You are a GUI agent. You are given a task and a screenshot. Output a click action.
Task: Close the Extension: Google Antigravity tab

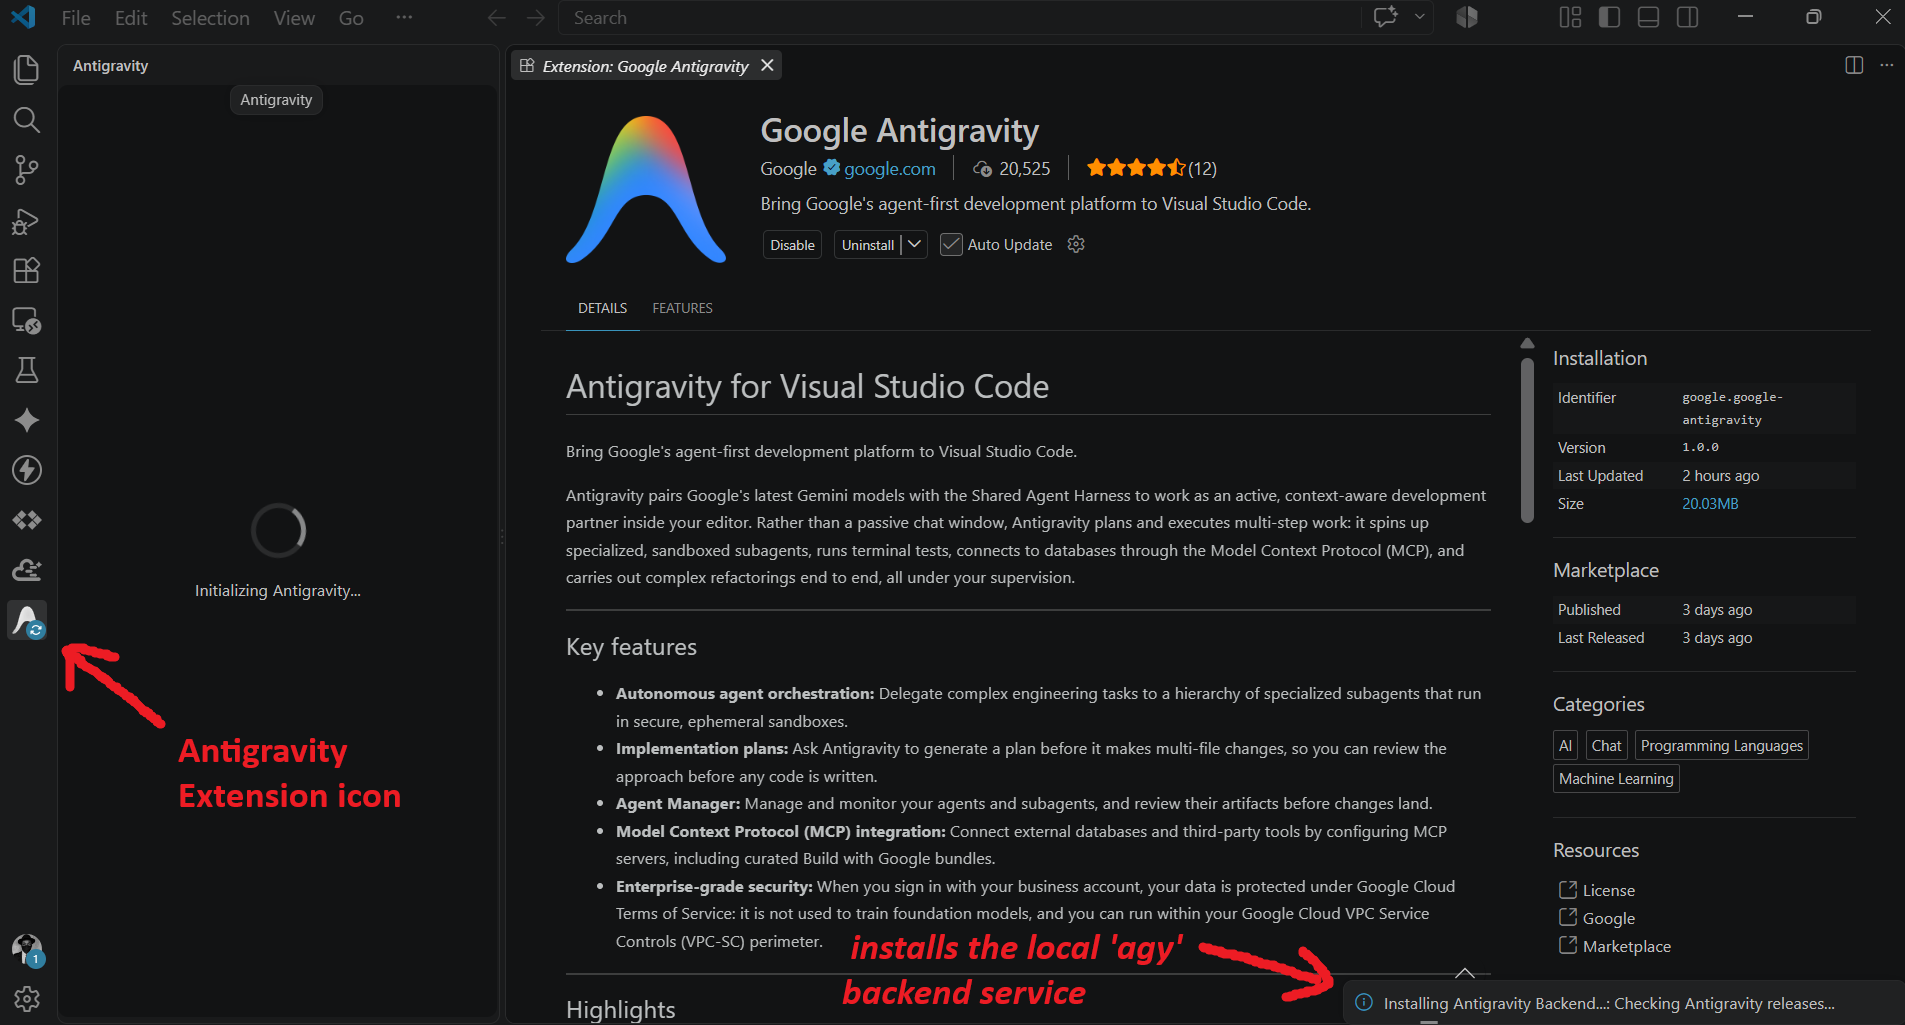tap(767, 65)
